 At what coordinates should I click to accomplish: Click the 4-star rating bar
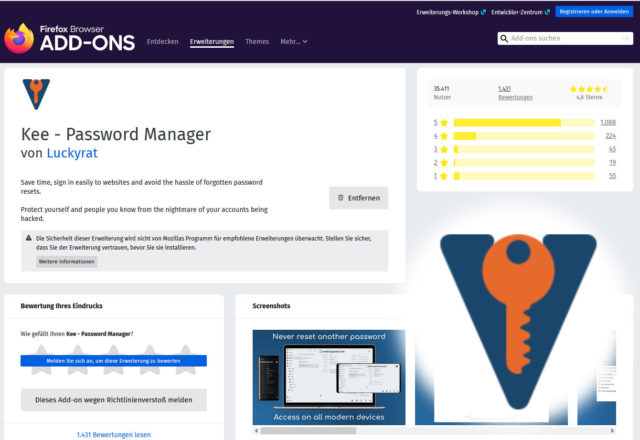[524, 136]
